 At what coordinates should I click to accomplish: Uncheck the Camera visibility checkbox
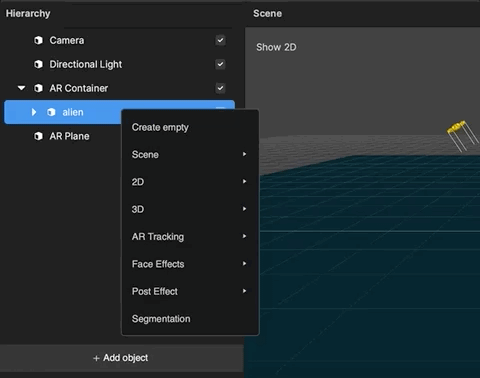pos(220,40)
